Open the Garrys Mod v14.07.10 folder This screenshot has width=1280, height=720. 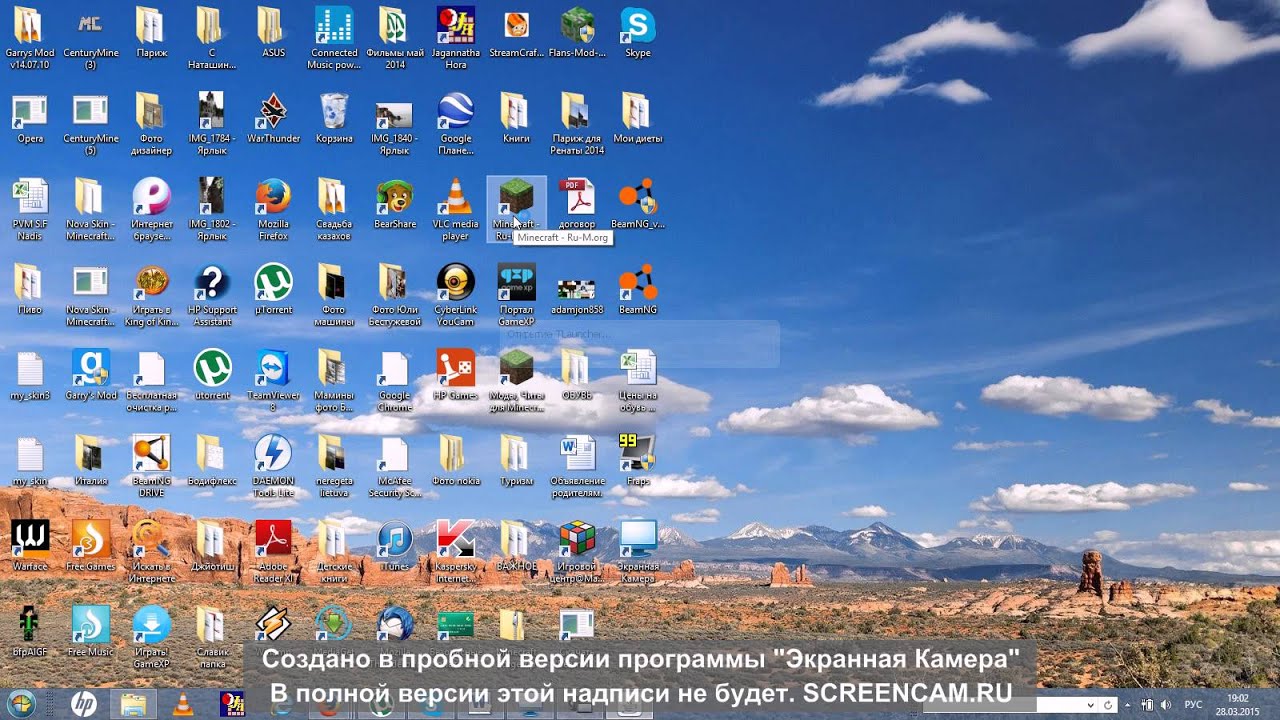(x=30, y=38)
